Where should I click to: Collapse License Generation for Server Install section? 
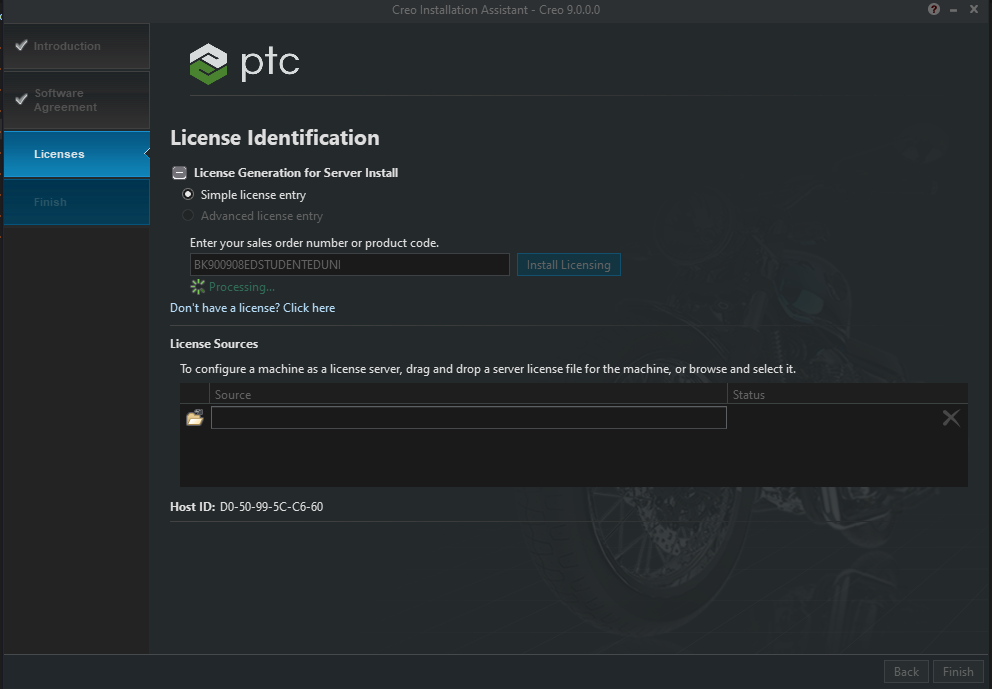click(x=179, y=173)
